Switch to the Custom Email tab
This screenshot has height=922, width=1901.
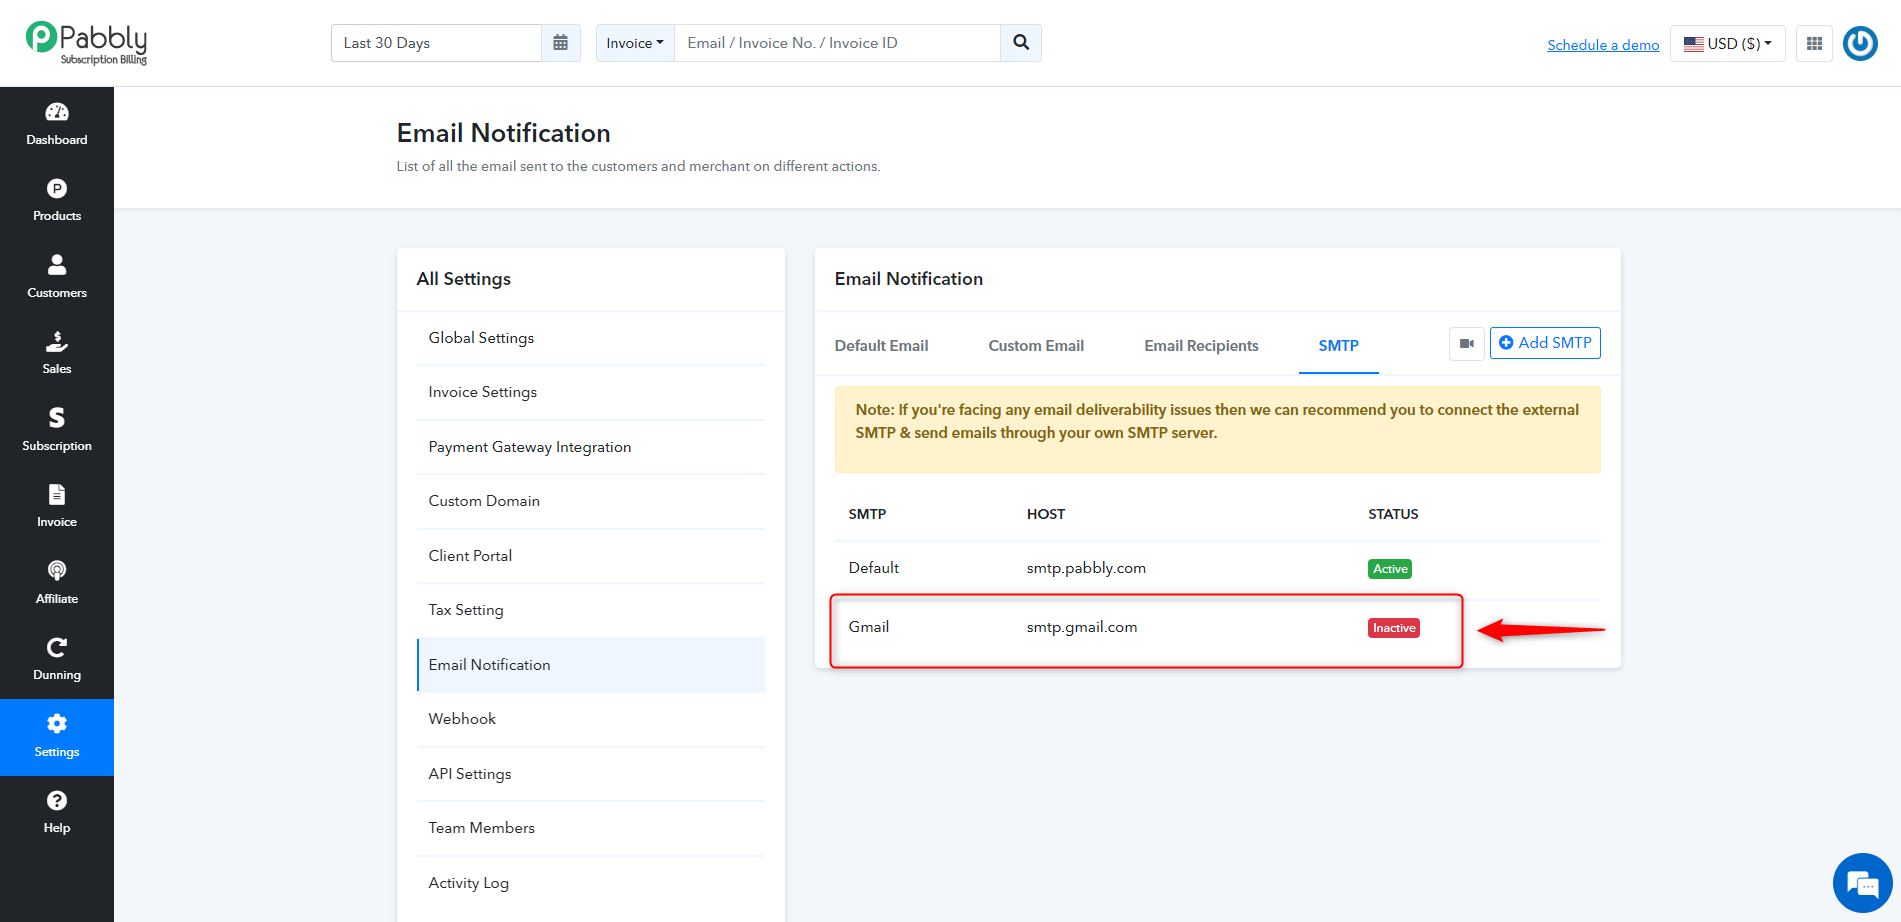point(1036,346)
